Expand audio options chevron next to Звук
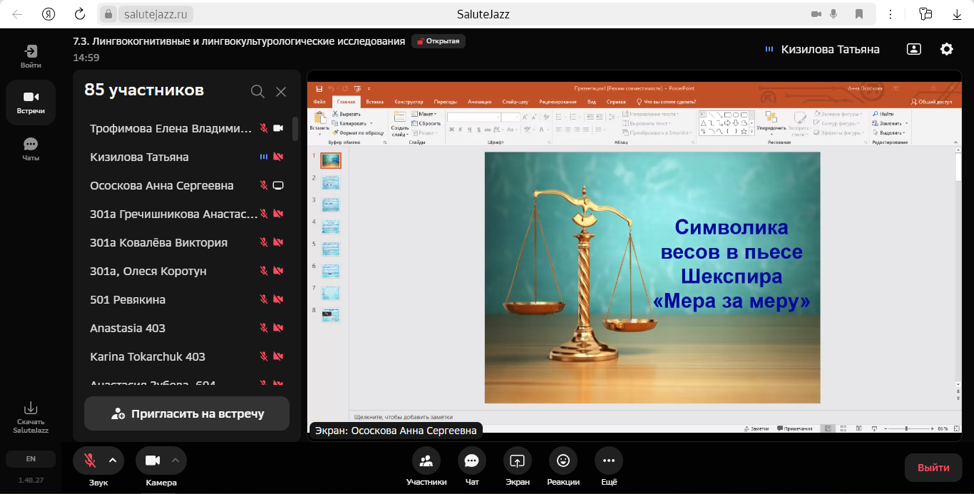 tap(113, 460)
